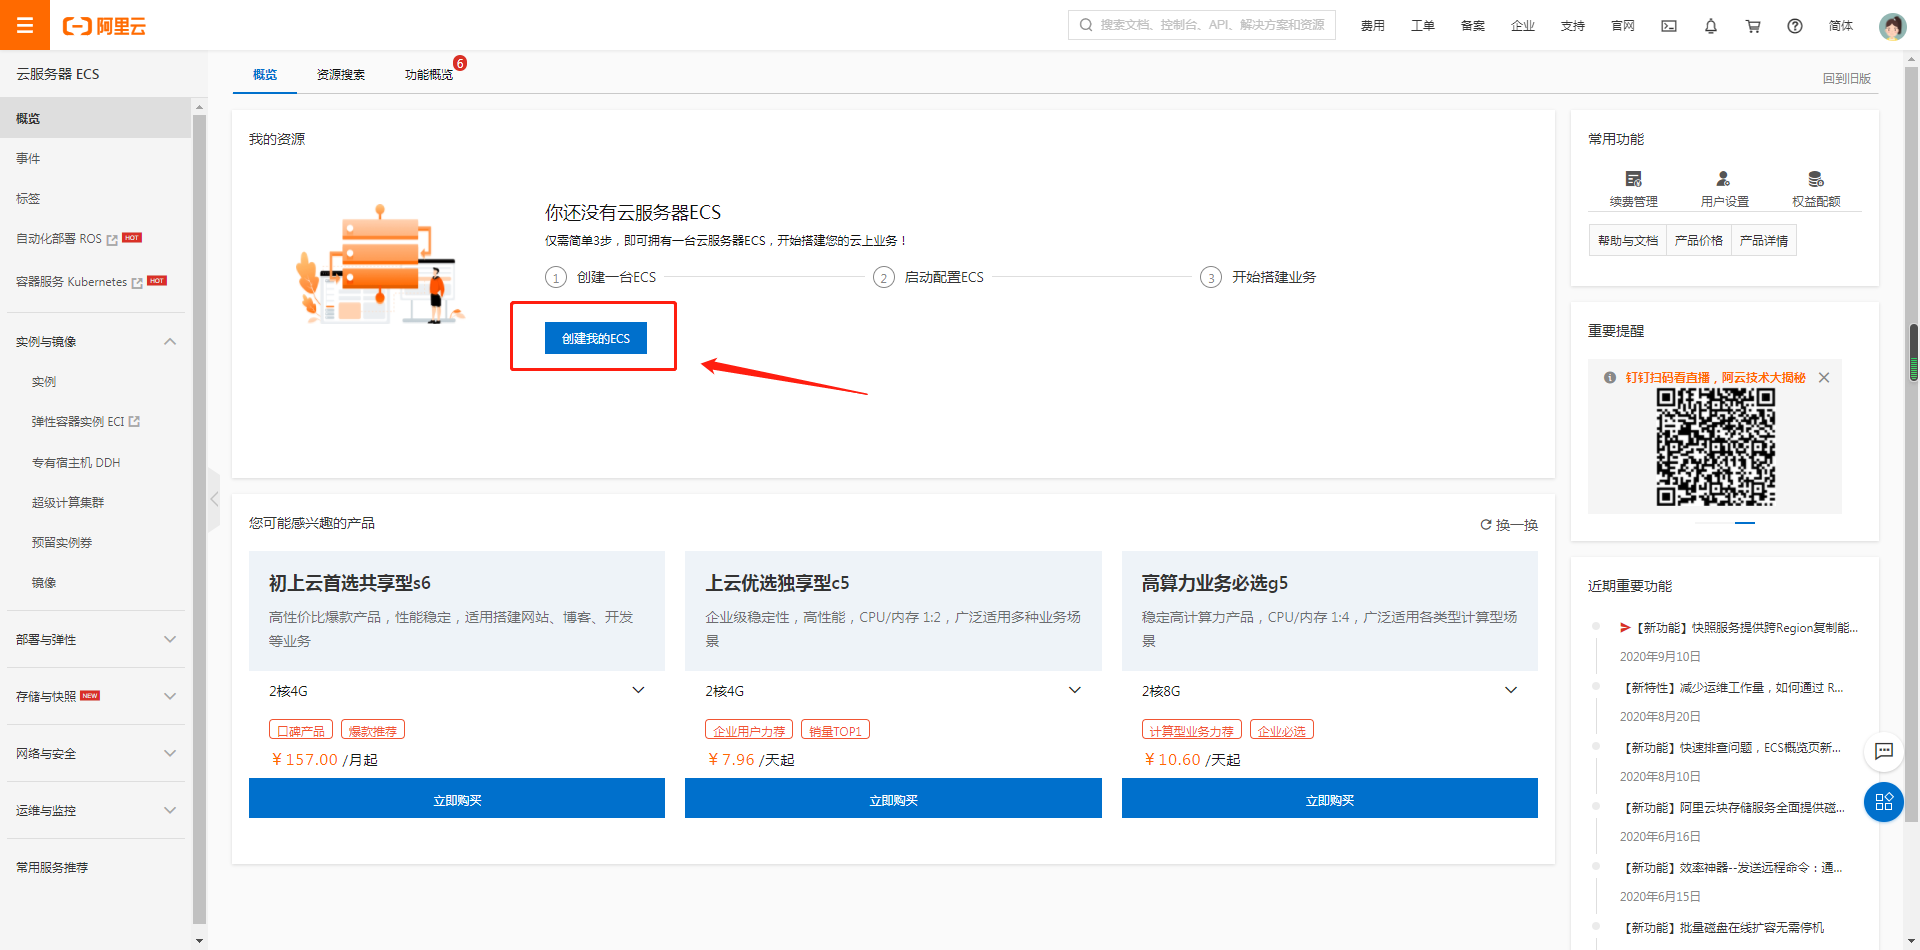Open the 费用 top menu
Image resolution: width=1920 pixels, height=950 pixels.
1373,26
